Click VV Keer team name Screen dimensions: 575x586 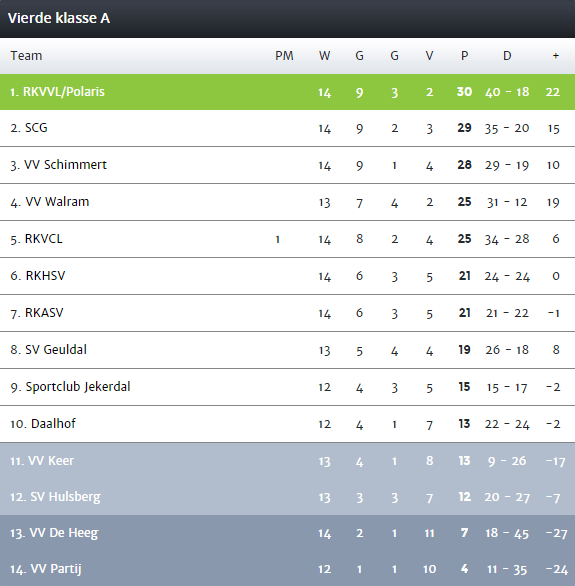[51, 461]
